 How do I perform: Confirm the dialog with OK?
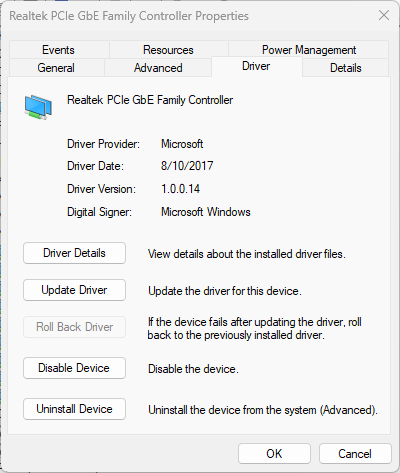pos(274,454)
